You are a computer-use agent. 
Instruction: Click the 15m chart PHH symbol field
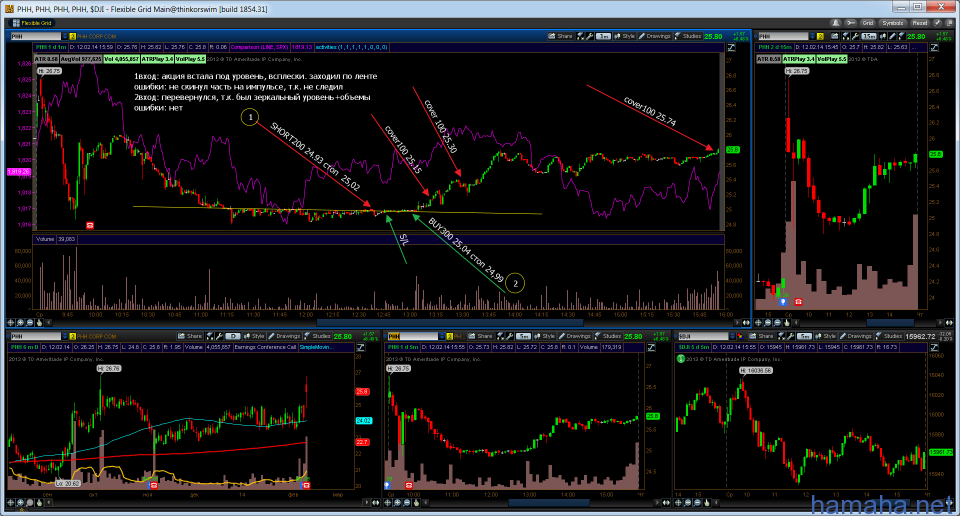click(x=783, y=37)
